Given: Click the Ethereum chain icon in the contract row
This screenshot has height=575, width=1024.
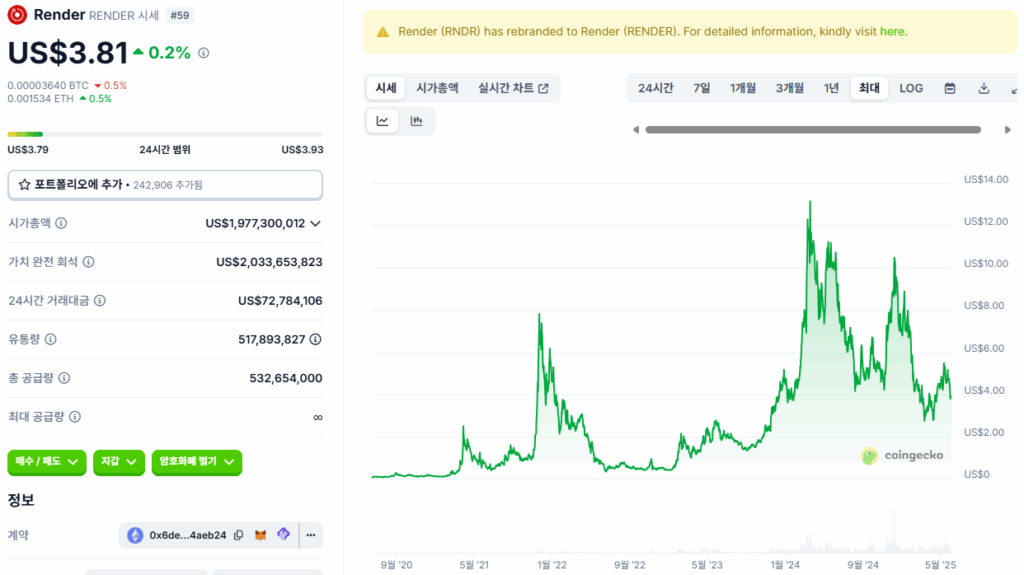Looking at the screenshot, I should [x=135, y=535].
